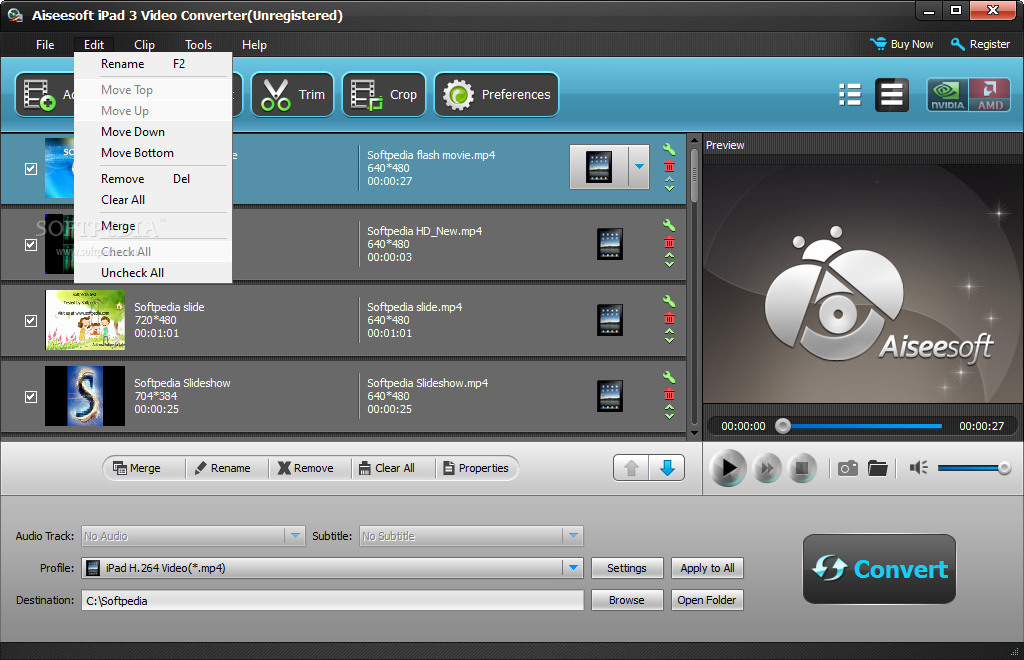Viewport: 1024px width, 660px height.
Task: Uncheck the Softpedia flash movie checkbox
Action: [x=31, y=169]
